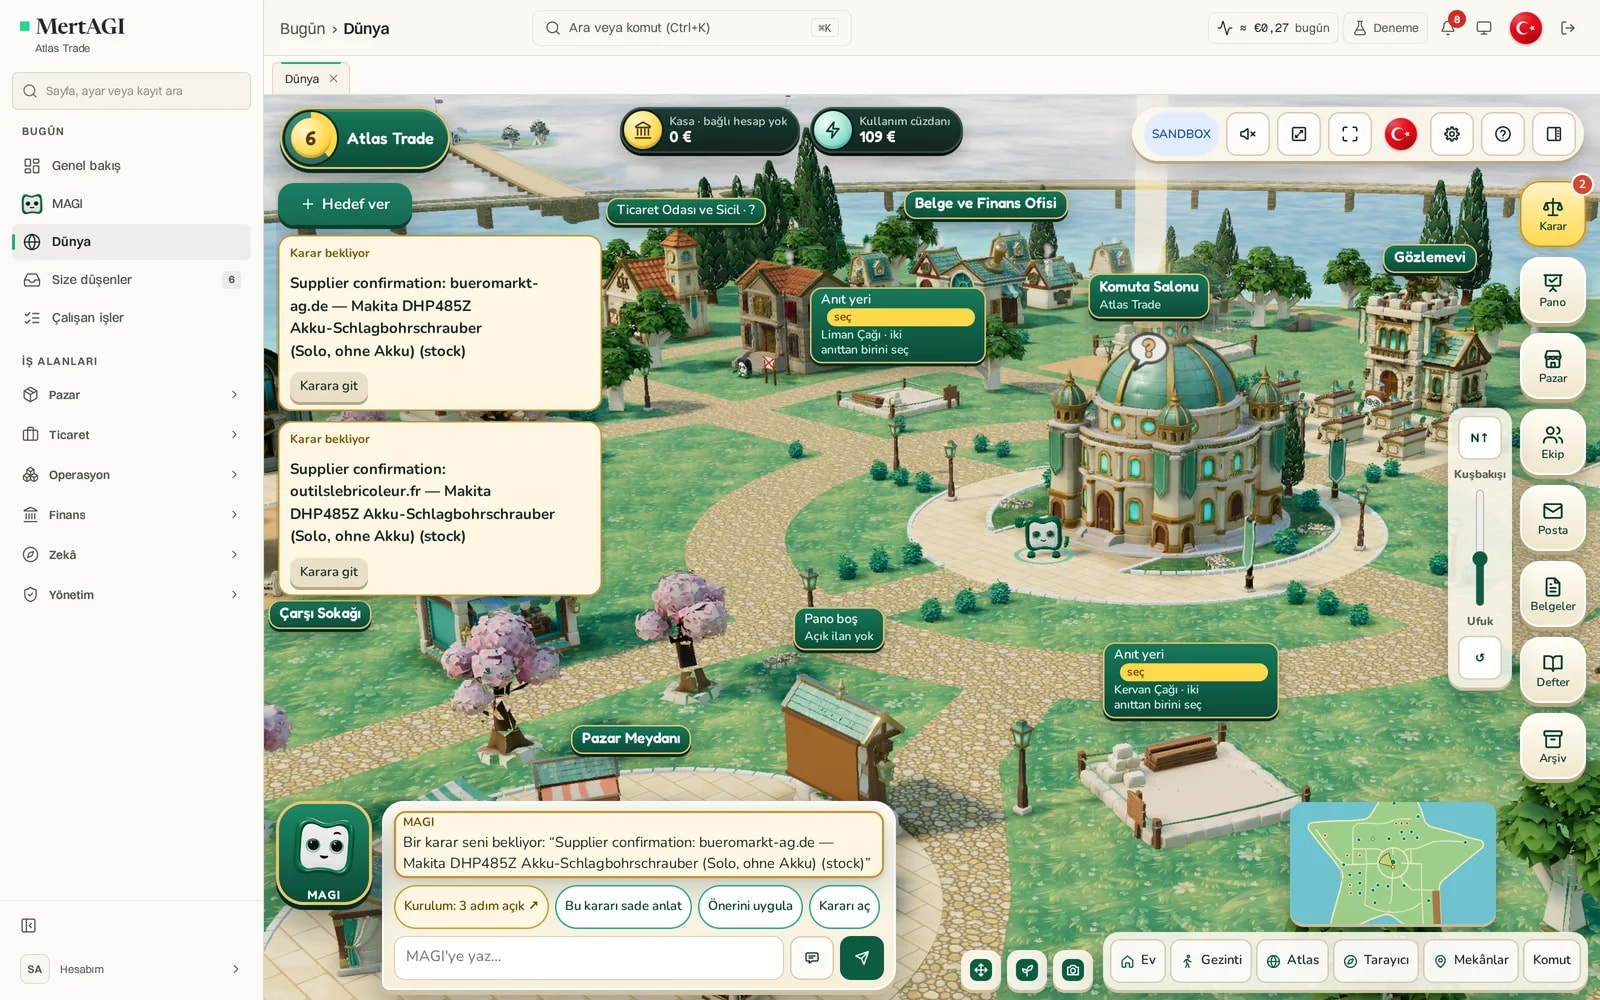Screen dimensions: 1600x1000
Task: Click the N compass button
Action: (x=1480, y=438)
